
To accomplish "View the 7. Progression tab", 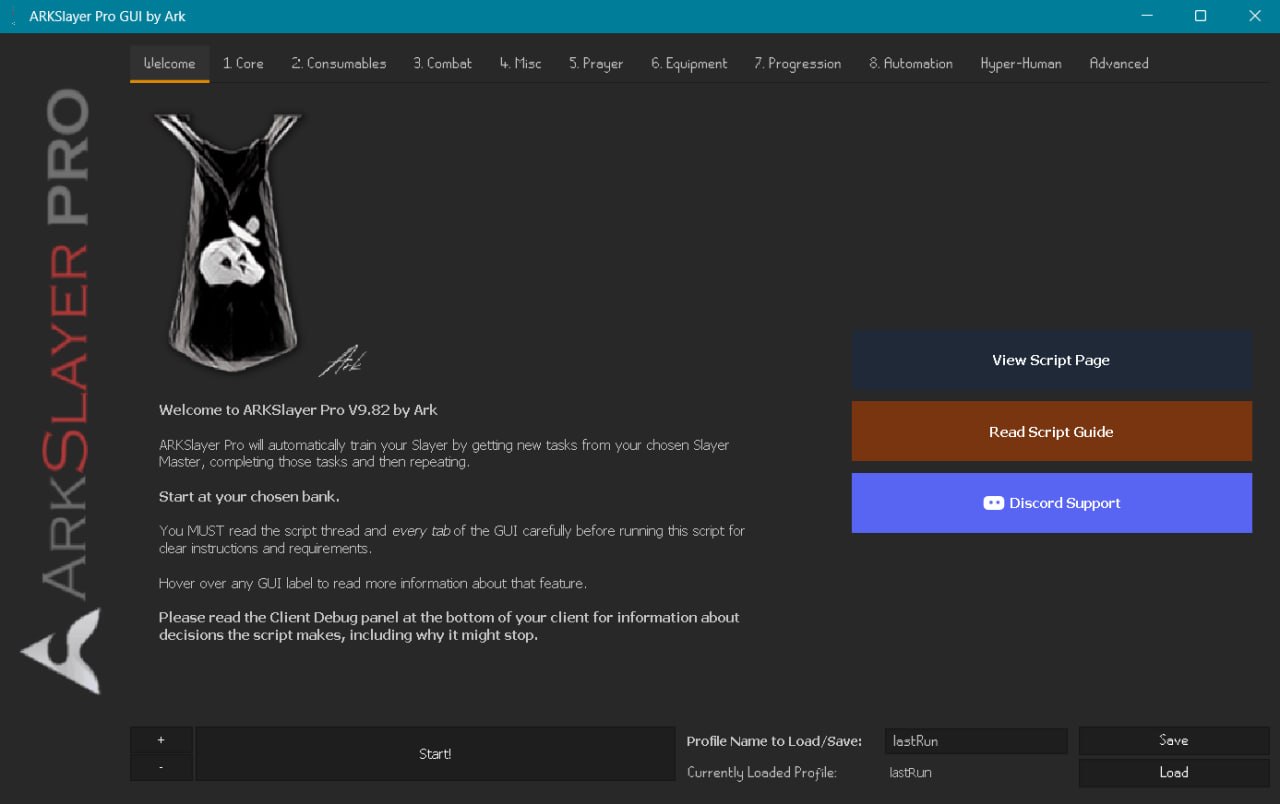I will click(798, 63).
